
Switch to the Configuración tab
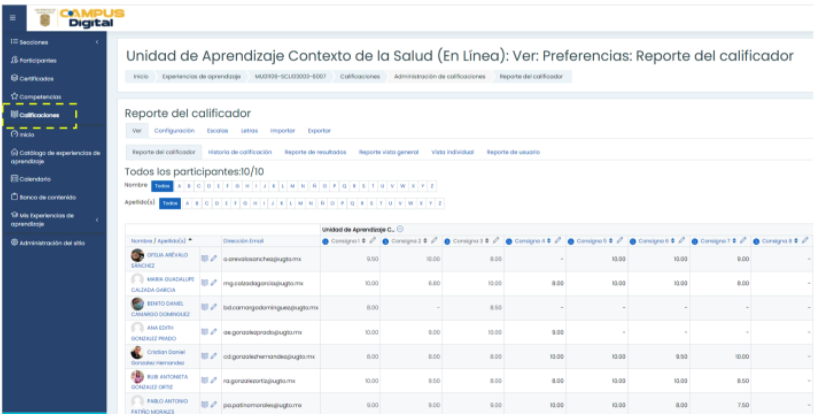tap(174, 131)
